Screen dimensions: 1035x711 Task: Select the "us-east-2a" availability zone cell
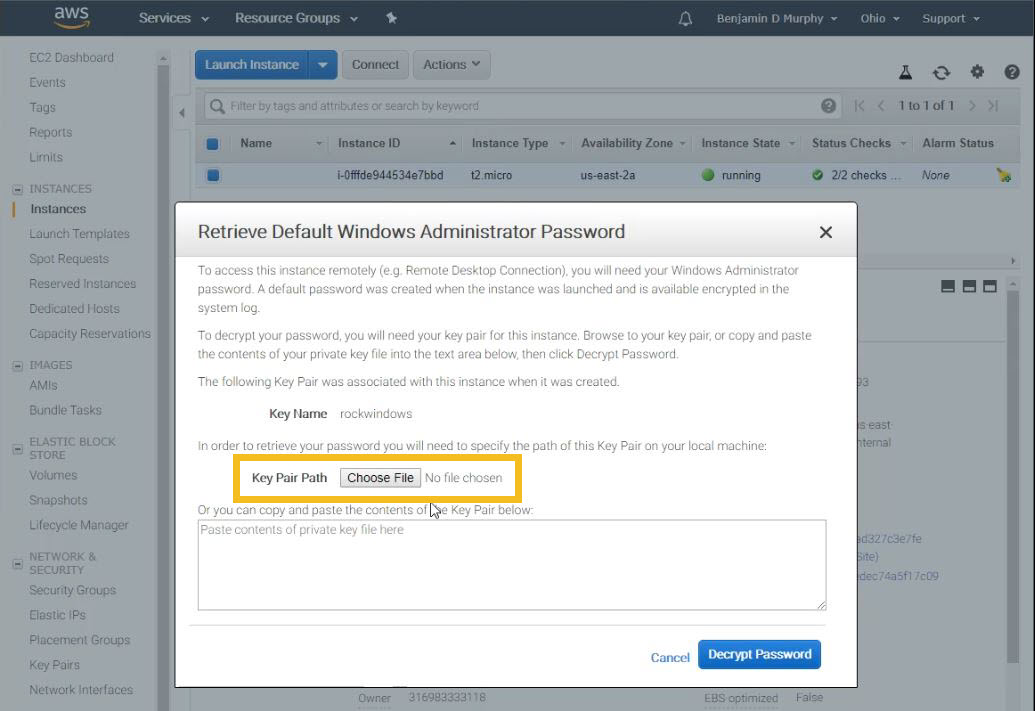point(607,175)
